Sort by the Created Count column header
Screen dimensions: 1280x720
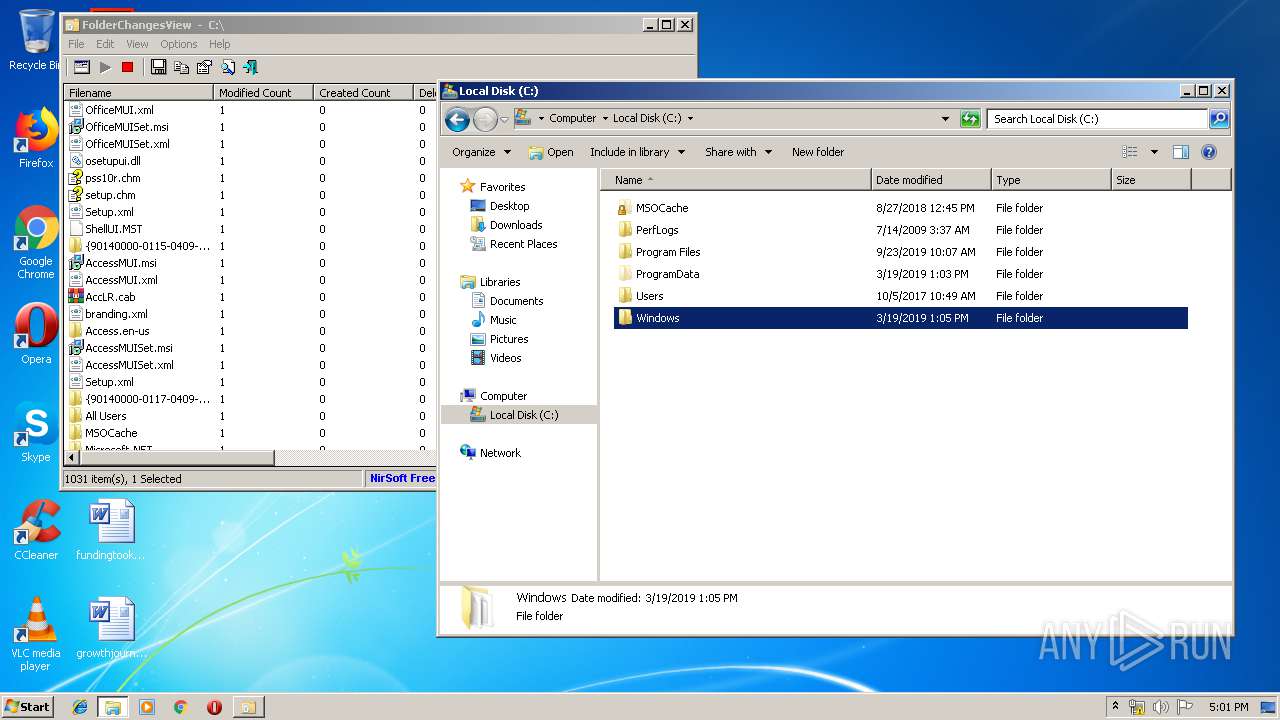364,92
